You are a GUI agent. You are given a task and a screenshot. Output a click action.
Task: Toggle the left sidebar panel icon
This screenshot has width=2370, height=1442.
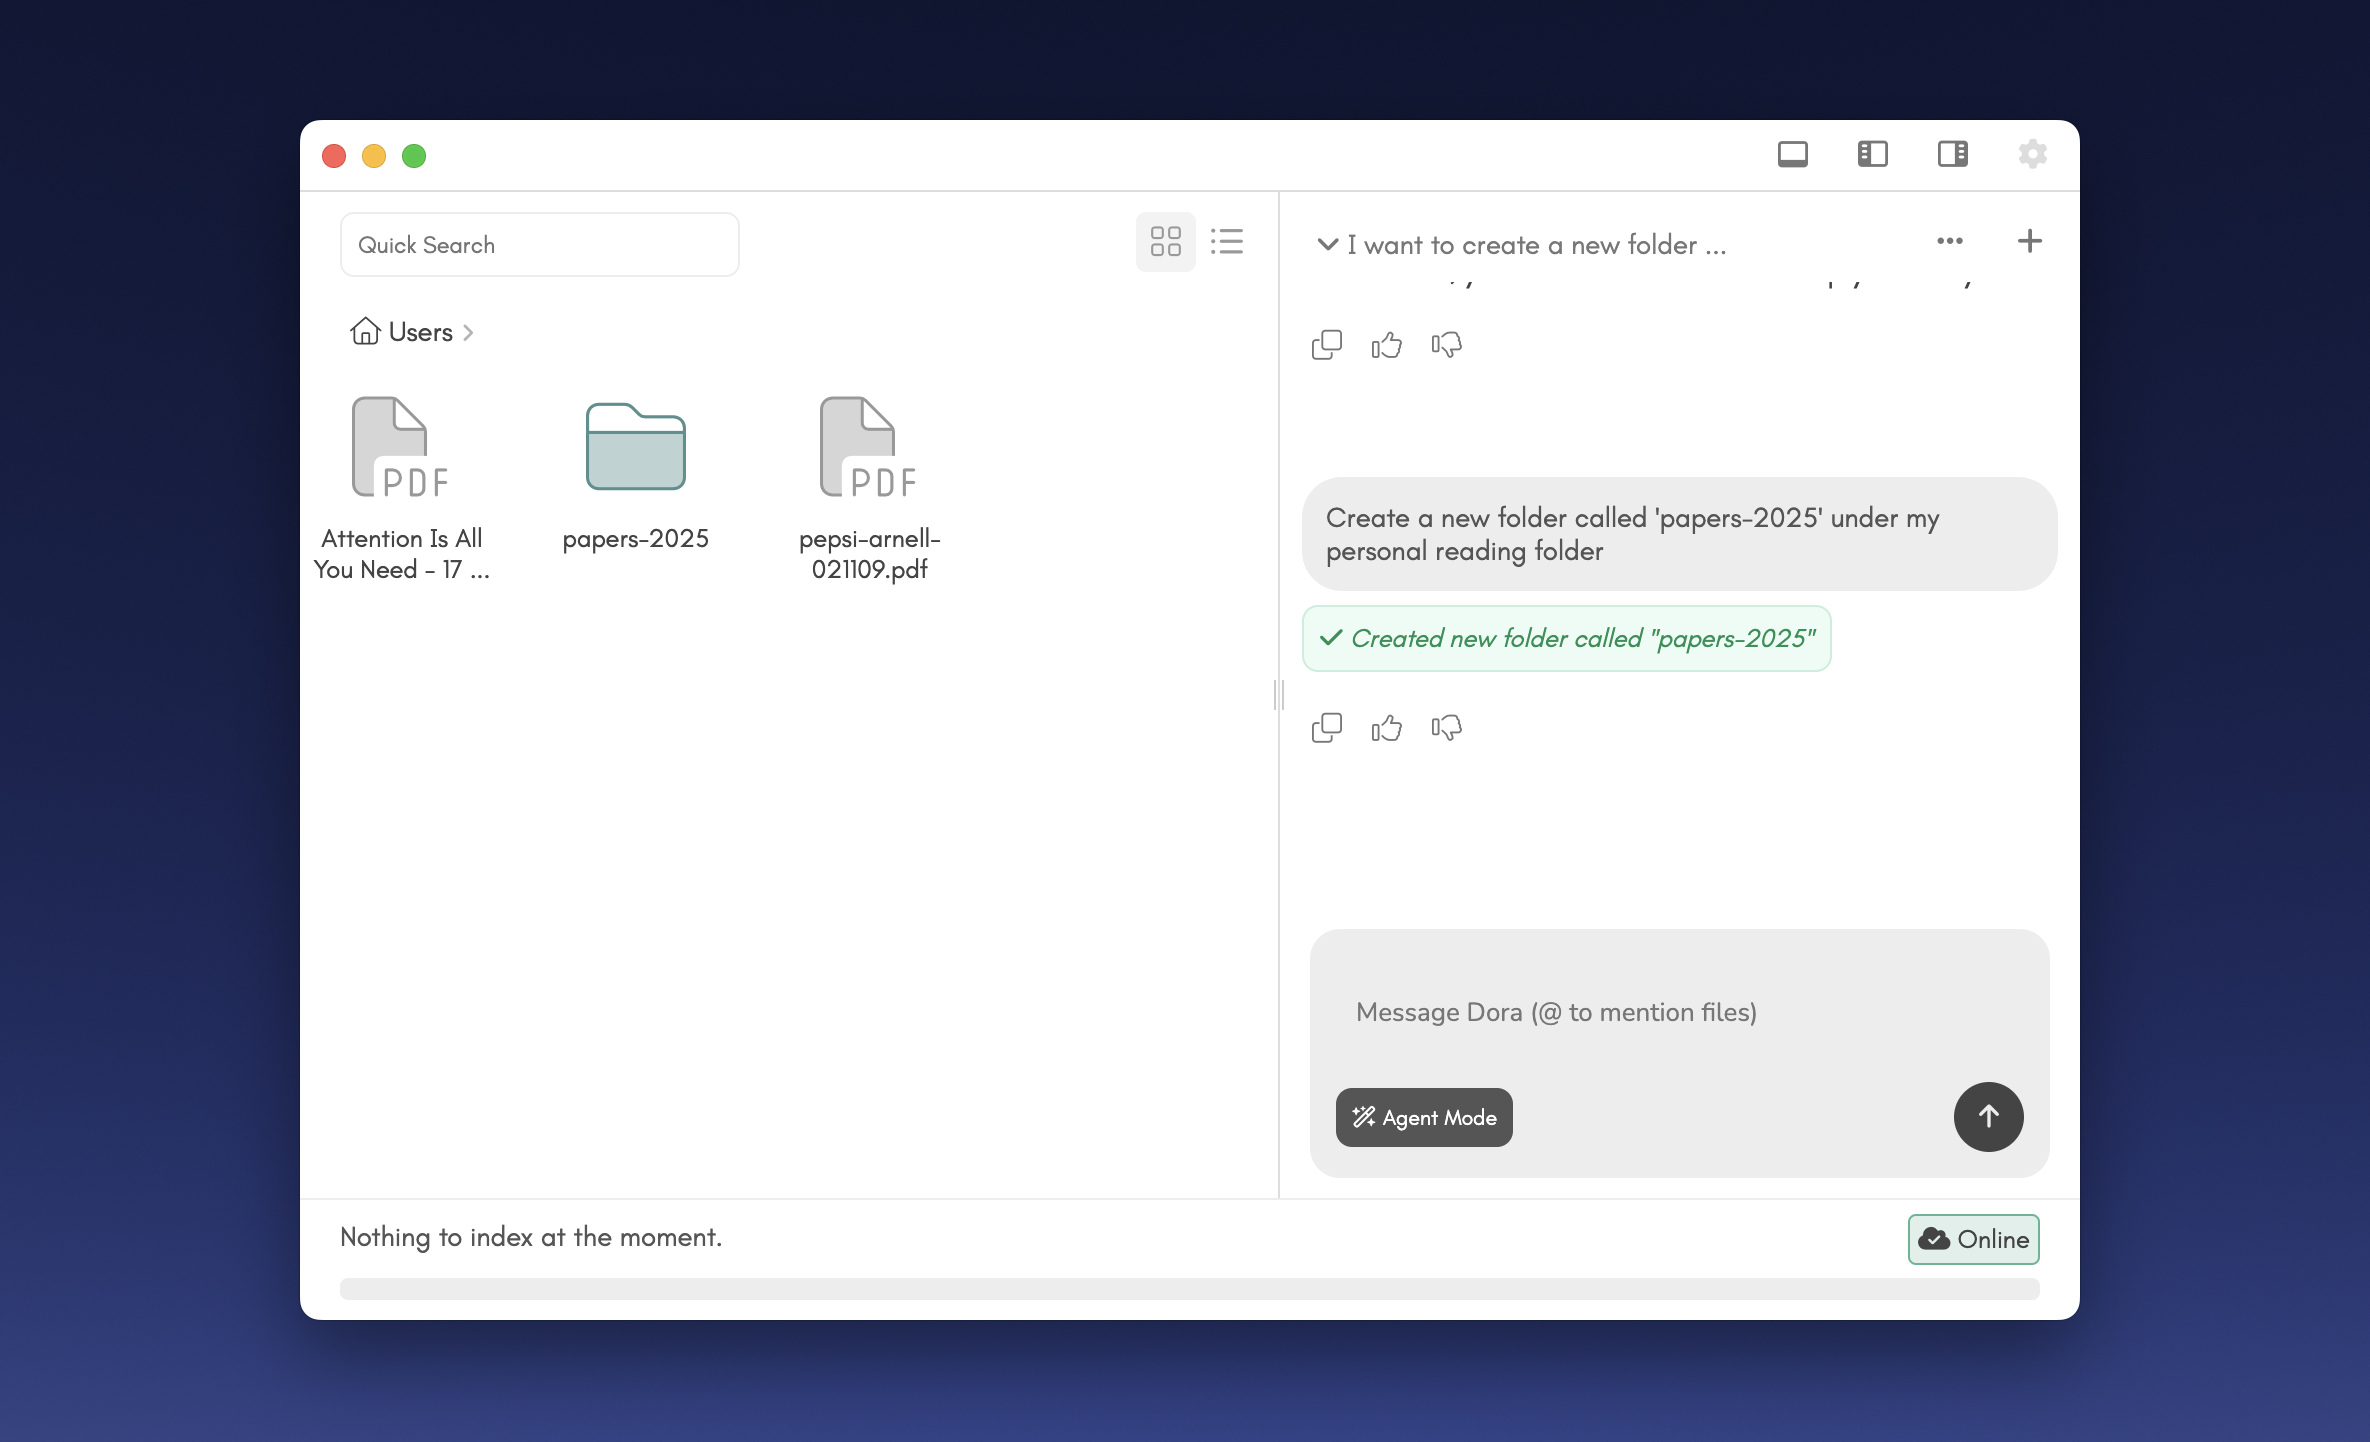tap(1872, 154)
